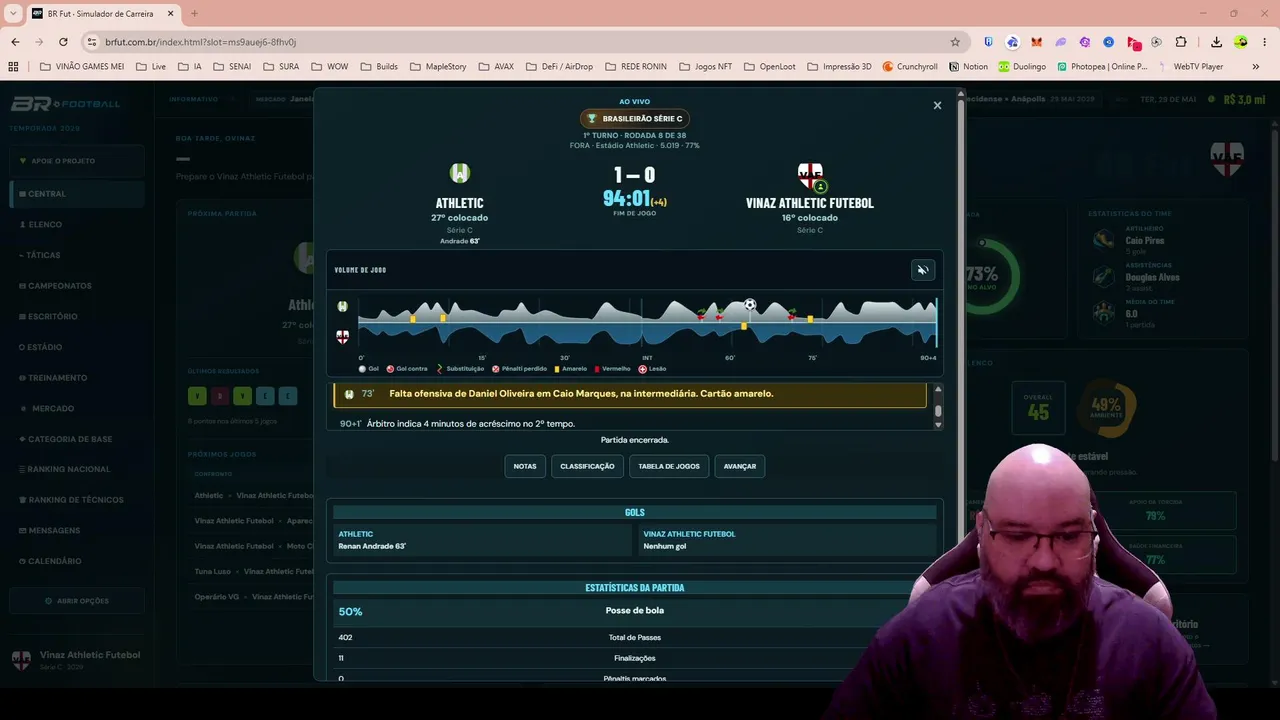
Task: Reload the page with the refresh icon
Action: [x=63, y=42]
